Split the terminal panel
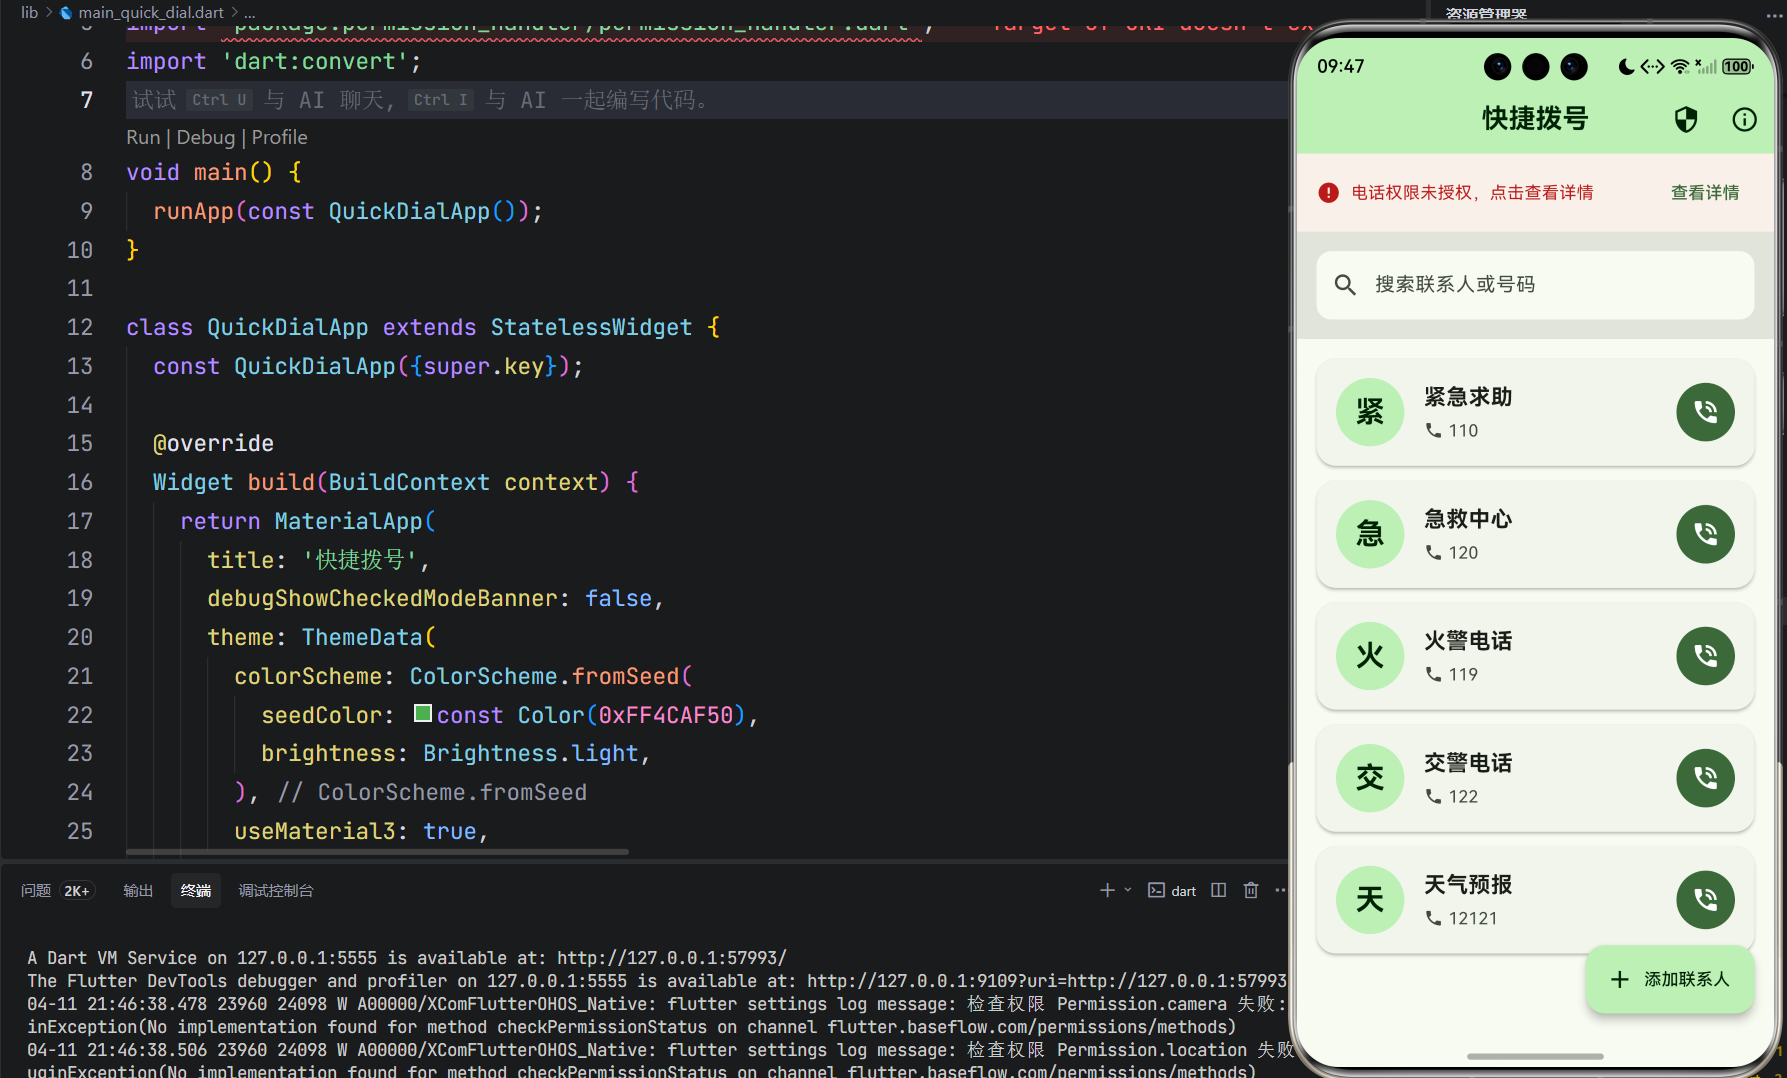 [1218, 890]
